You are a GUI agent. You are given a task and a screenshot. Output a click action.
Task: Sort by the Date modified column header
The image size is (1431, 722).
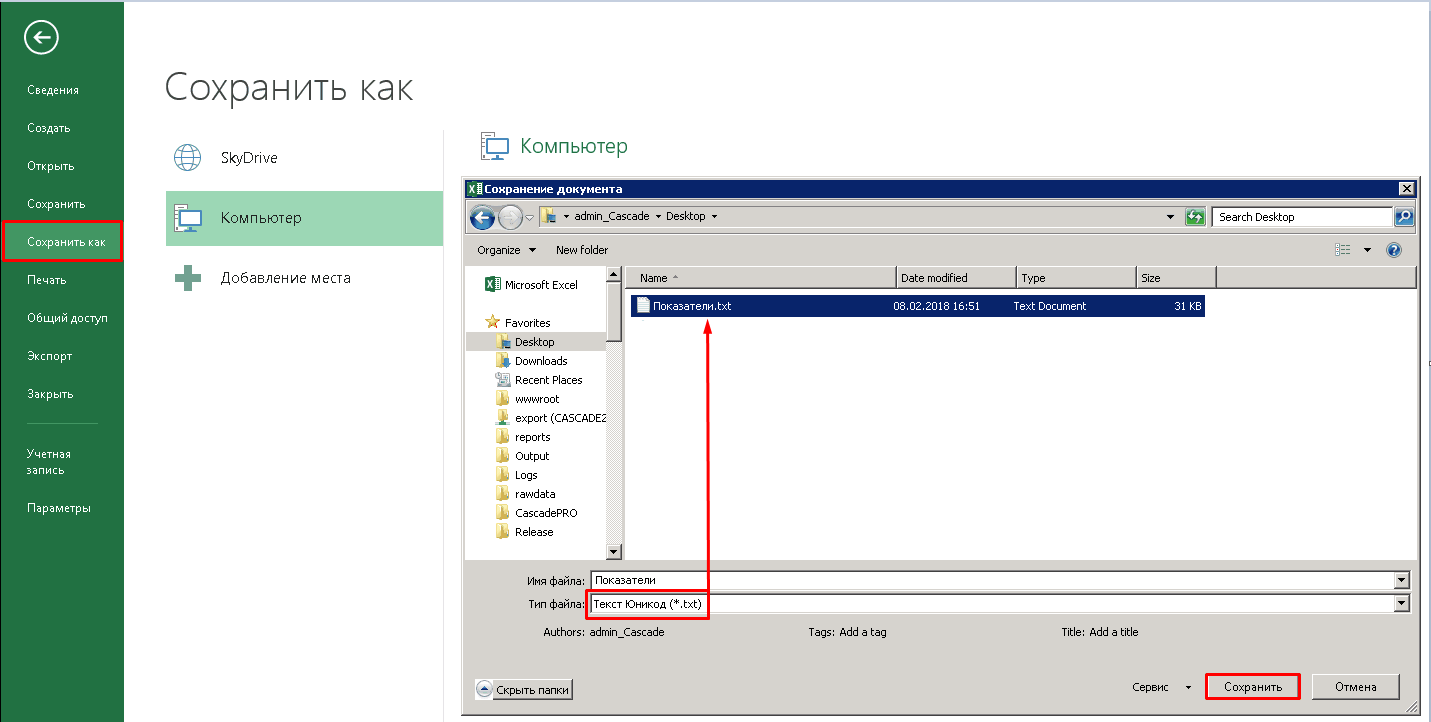click(x=956, y=278)
